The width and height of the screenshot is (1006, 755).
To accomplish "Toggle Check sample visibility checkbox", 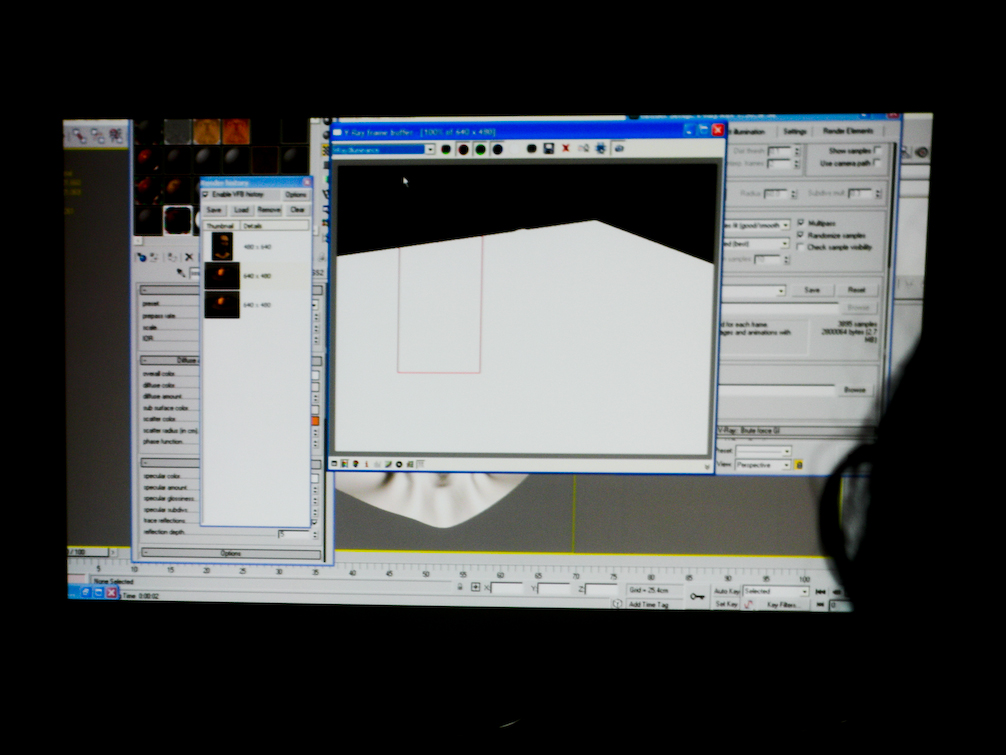I will tap(801, 247).
